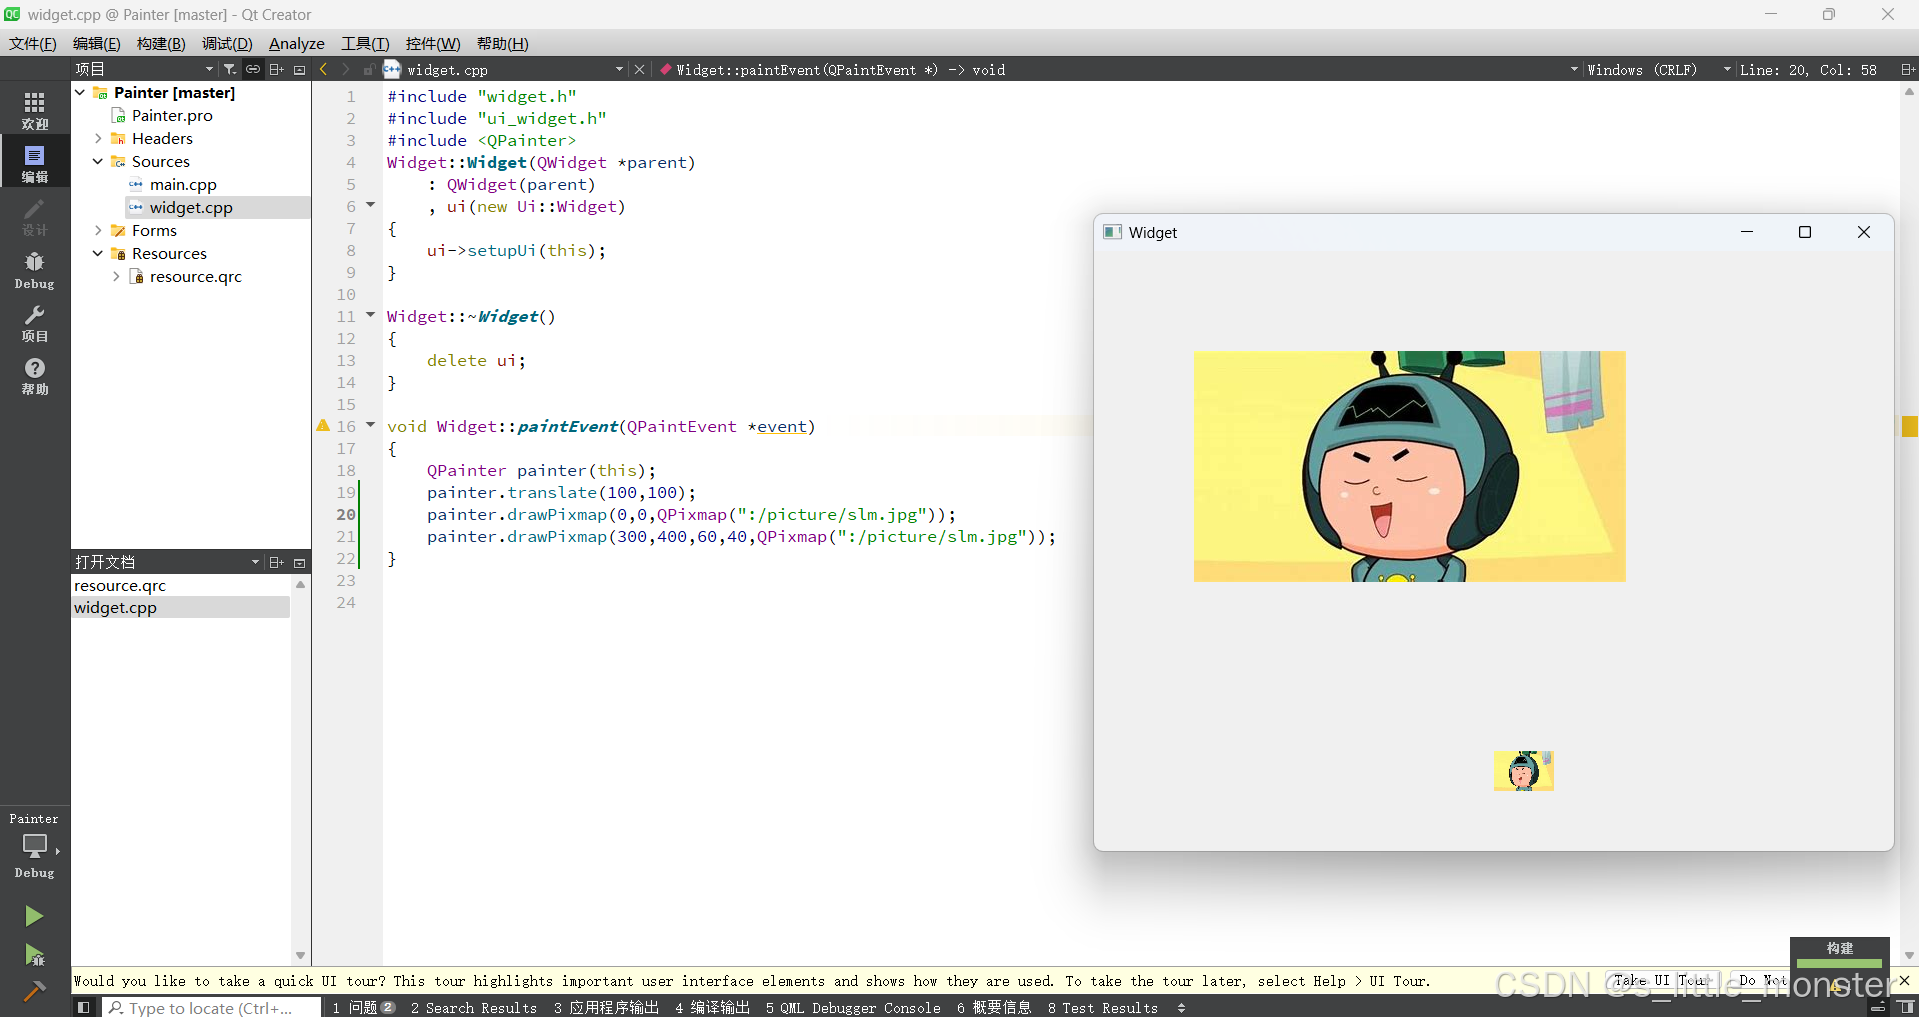The height and width of the screenshot is (1017, 1919).
Task: Click the Type to locate search field
Action: (211, 1007)
